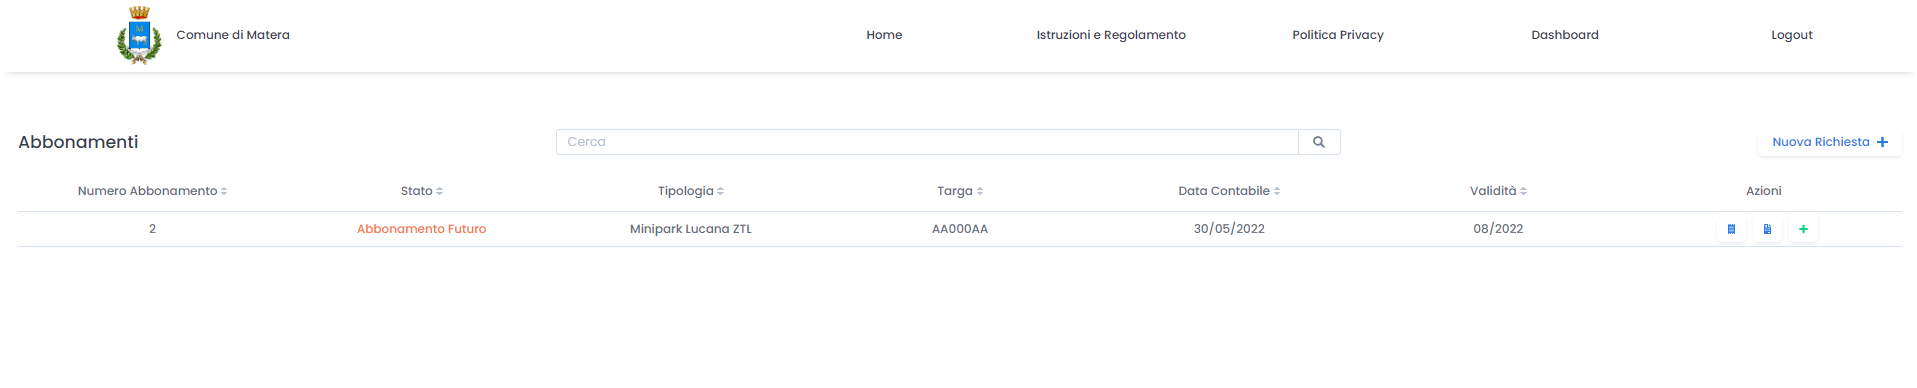
Task: Click the green plus icon in Azioni
Action: (1803, 229)
